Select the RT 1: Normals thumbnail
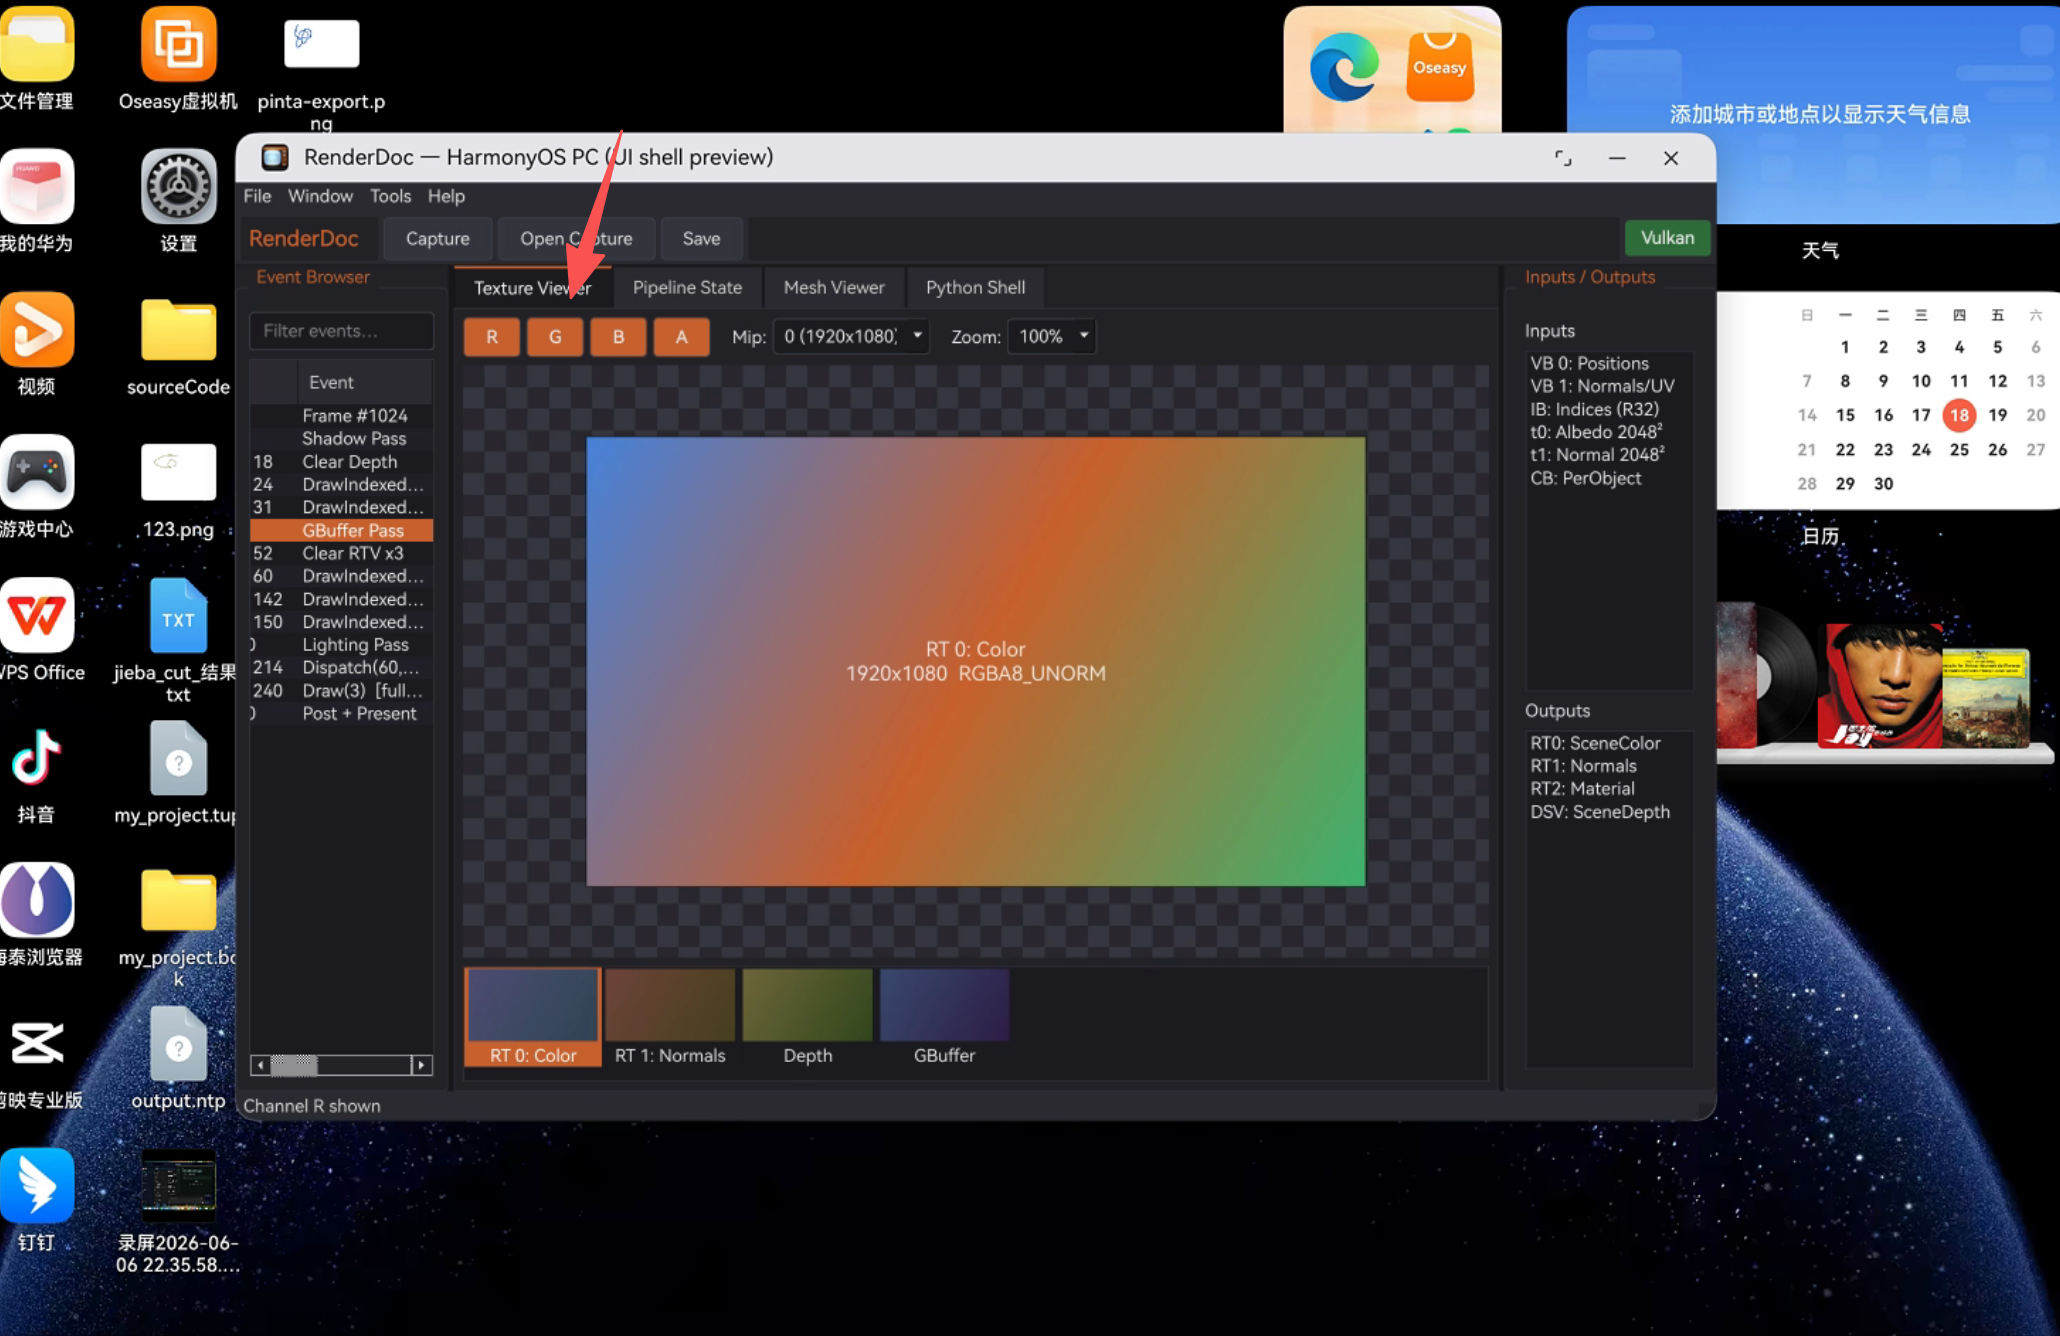Screen dimensions: 2060x1336 [x=670, y=1017]
